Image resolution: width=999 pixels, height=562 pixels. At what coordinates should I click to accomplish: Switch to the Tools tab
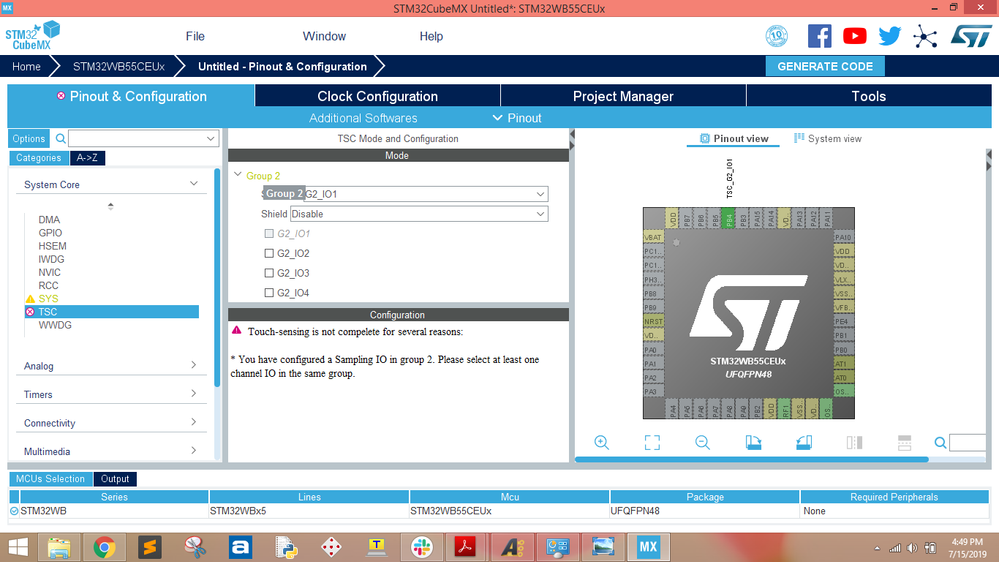coord(869,96)
